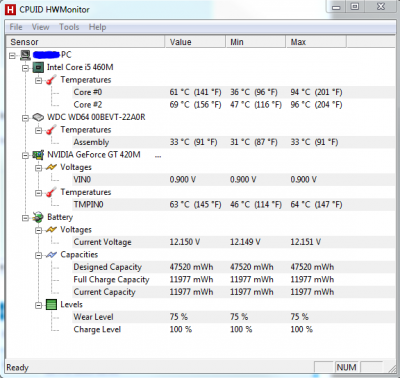This screenshot has height=378, width=400.
Task: Click the Value column header
Action: point(195,42)
